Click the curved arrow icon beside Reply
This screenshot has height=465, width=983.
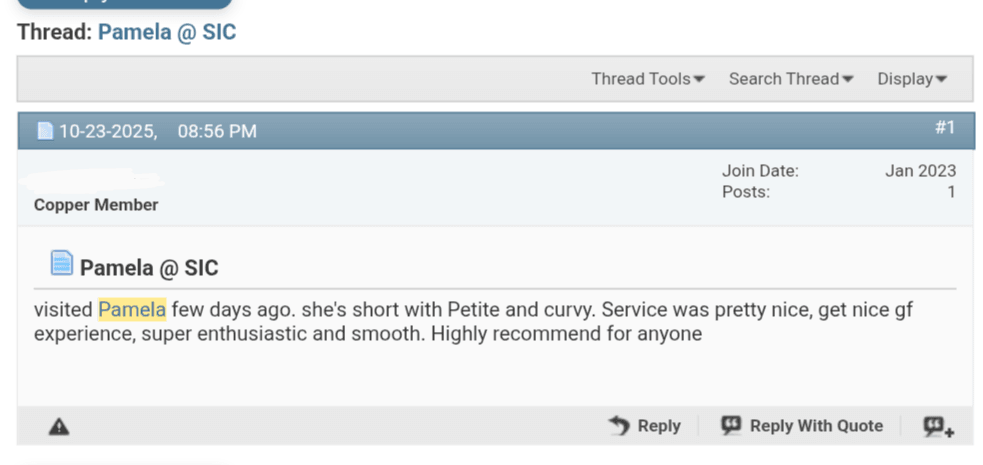619,426
